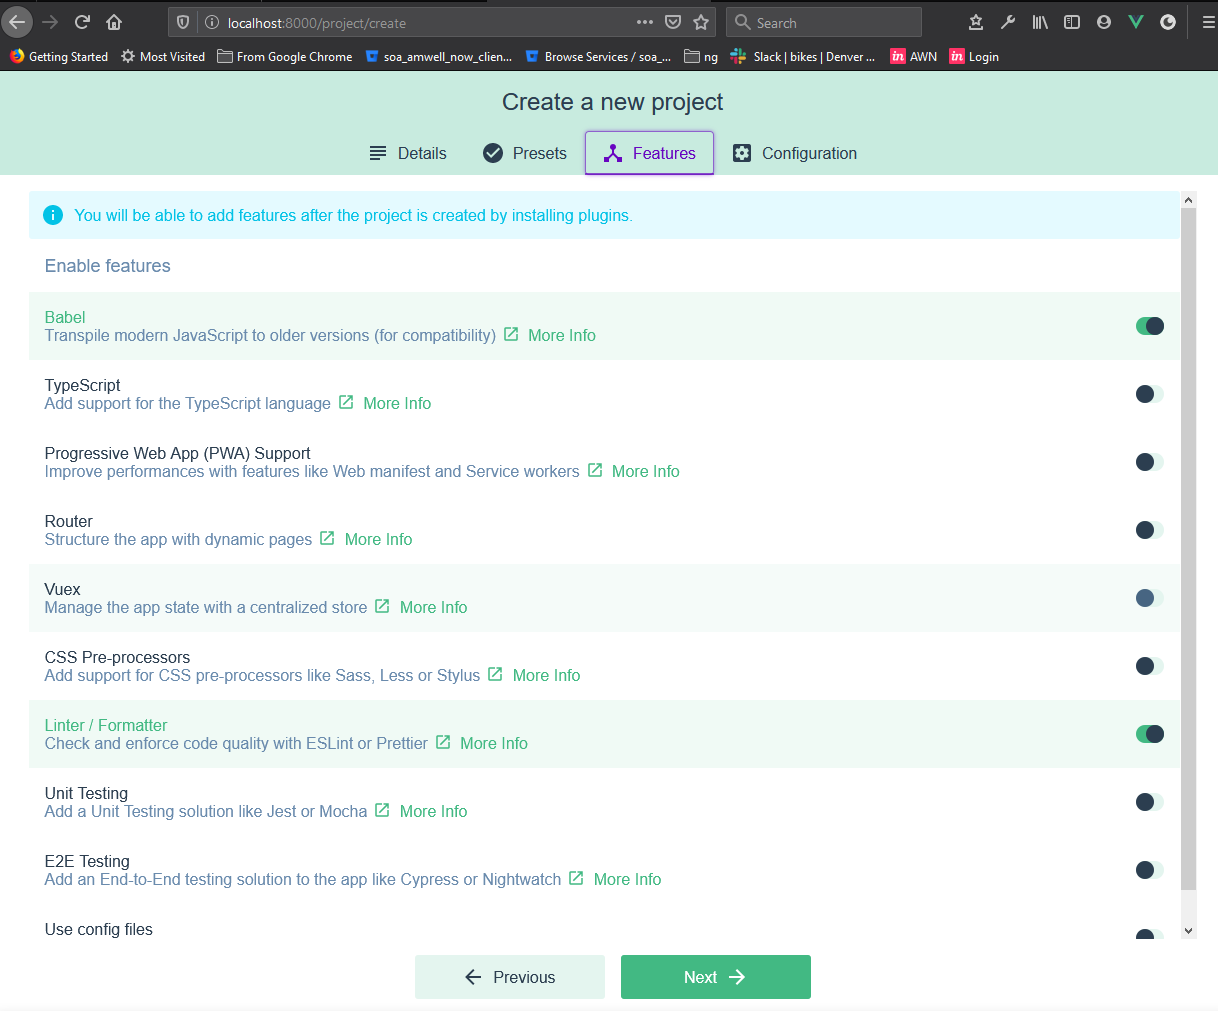Click the Previous button
Screen dimensions: 1218x1011
(510, 977)
